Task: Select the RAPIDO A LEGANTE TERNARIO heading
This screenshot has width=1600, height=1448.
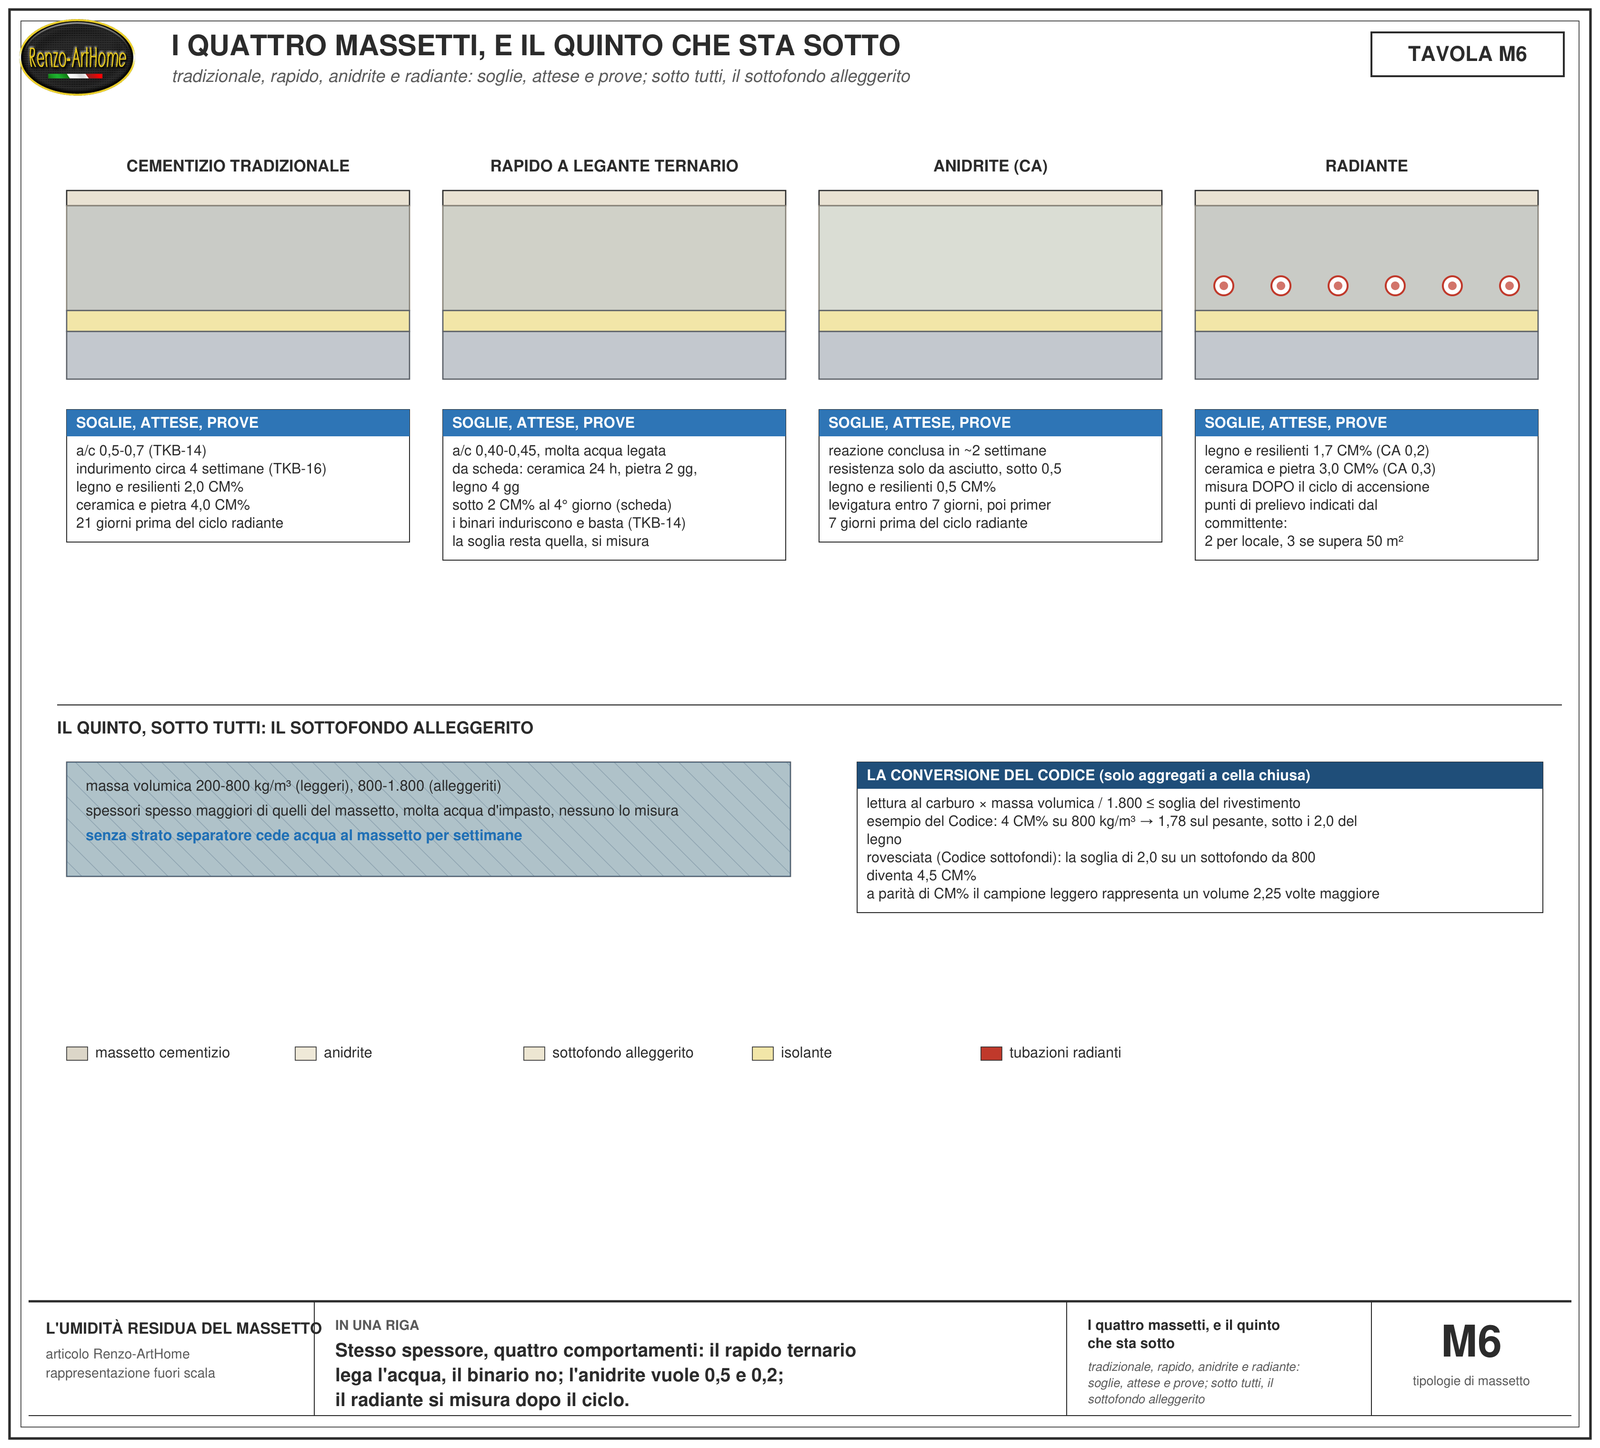Action: [614, 166]
